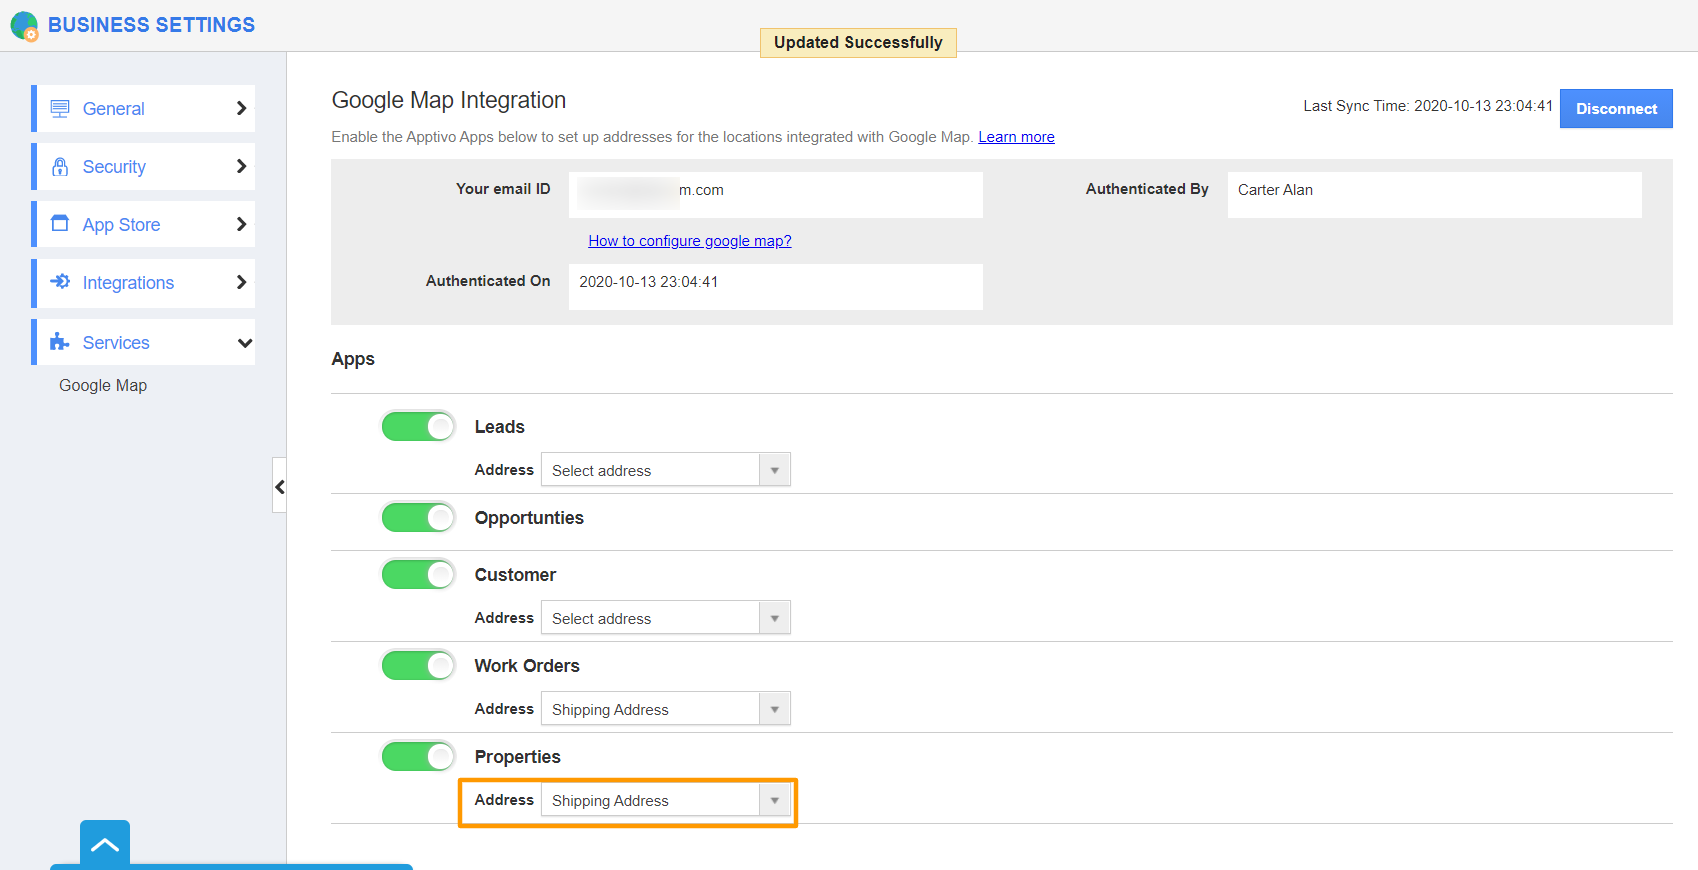Click the General monitor icon
Screen dimensions: 1698x870
click(60, 108)
